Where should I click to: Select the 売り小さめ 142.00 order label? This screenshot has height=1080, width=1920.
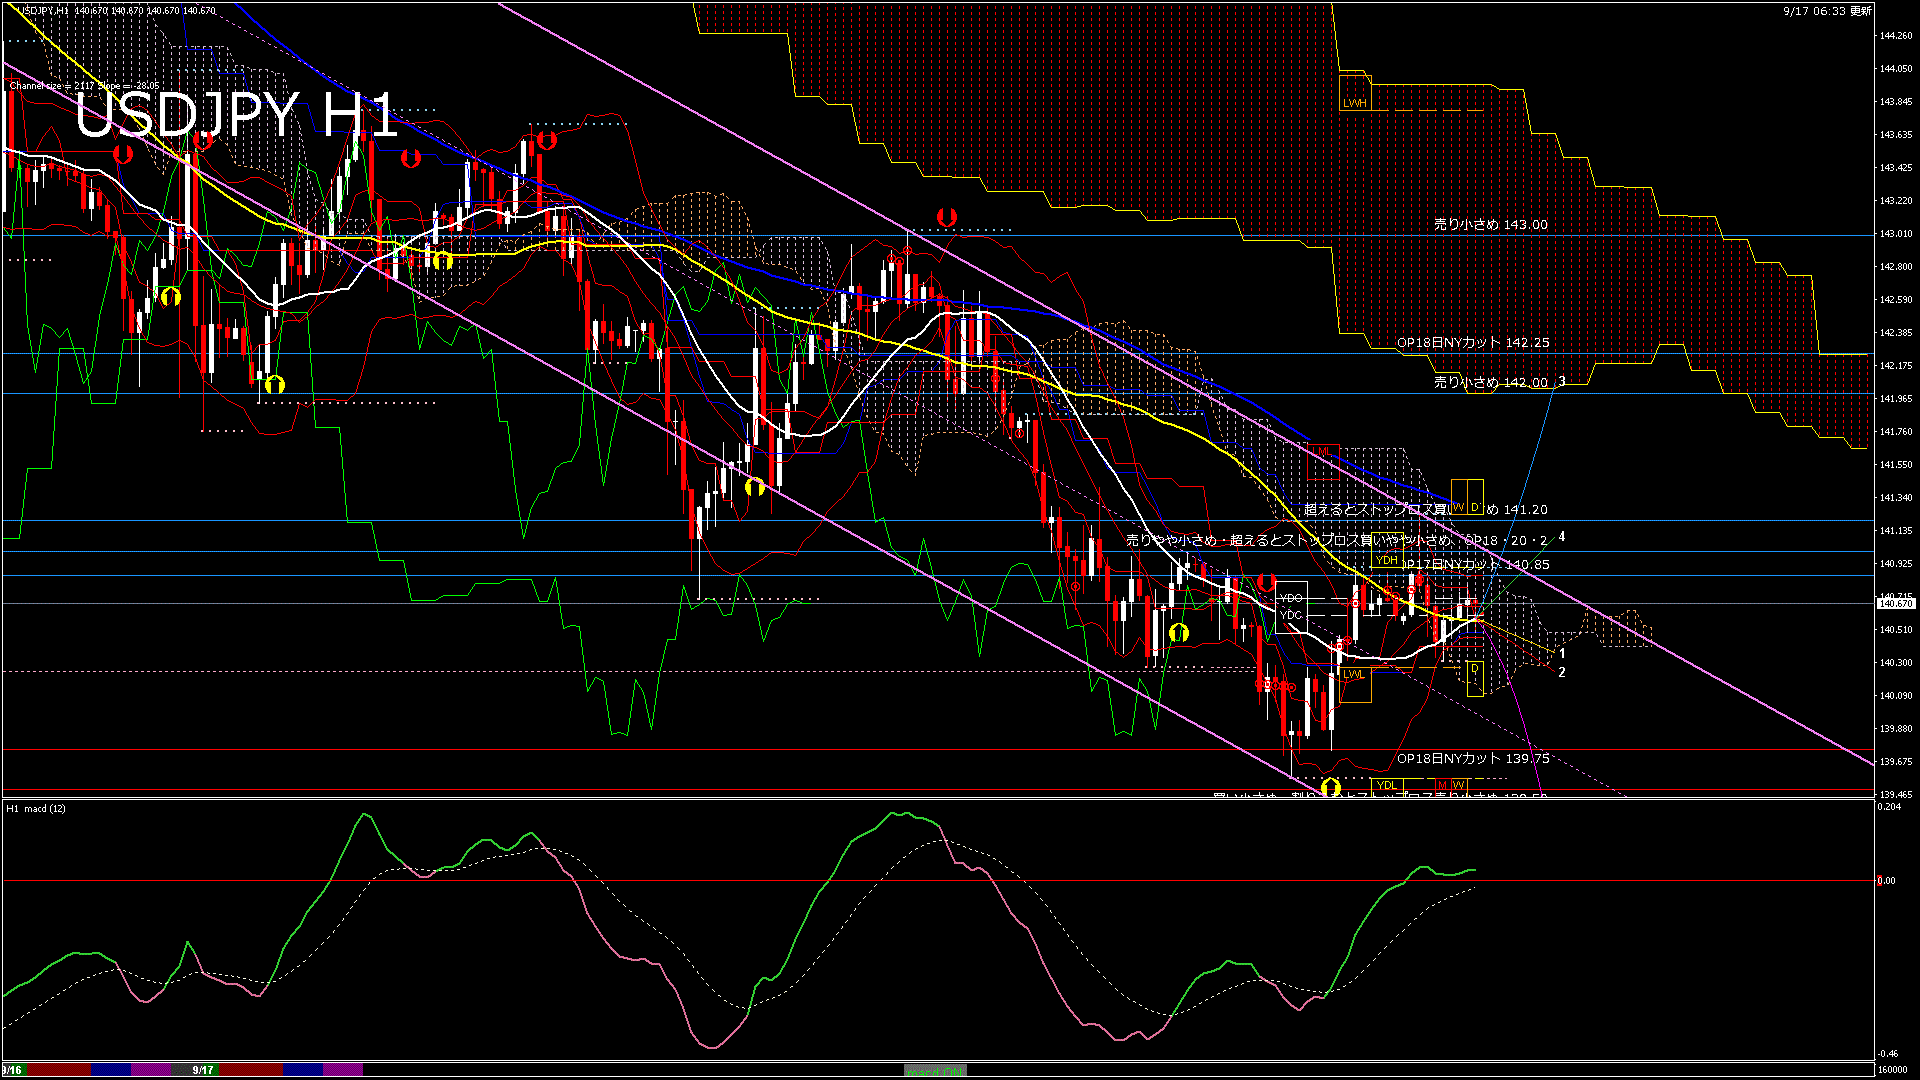(1490, 382)
